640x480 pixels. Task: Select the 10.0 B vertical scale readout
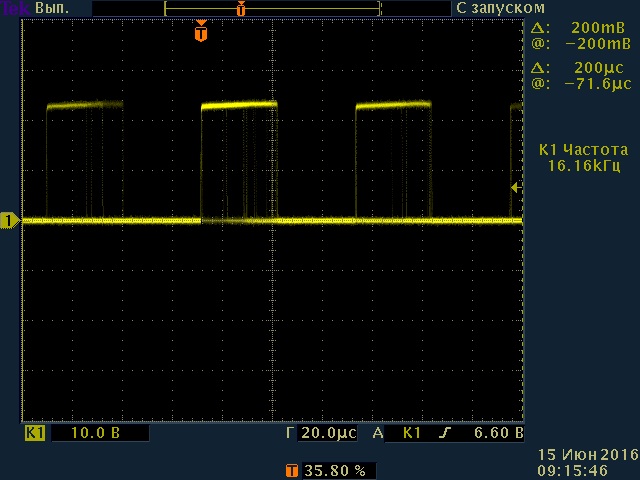(98, 434)
